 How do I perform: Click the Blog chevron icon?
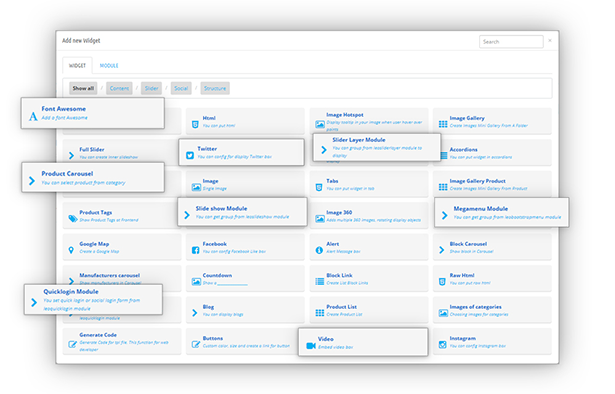click(195, 313)
